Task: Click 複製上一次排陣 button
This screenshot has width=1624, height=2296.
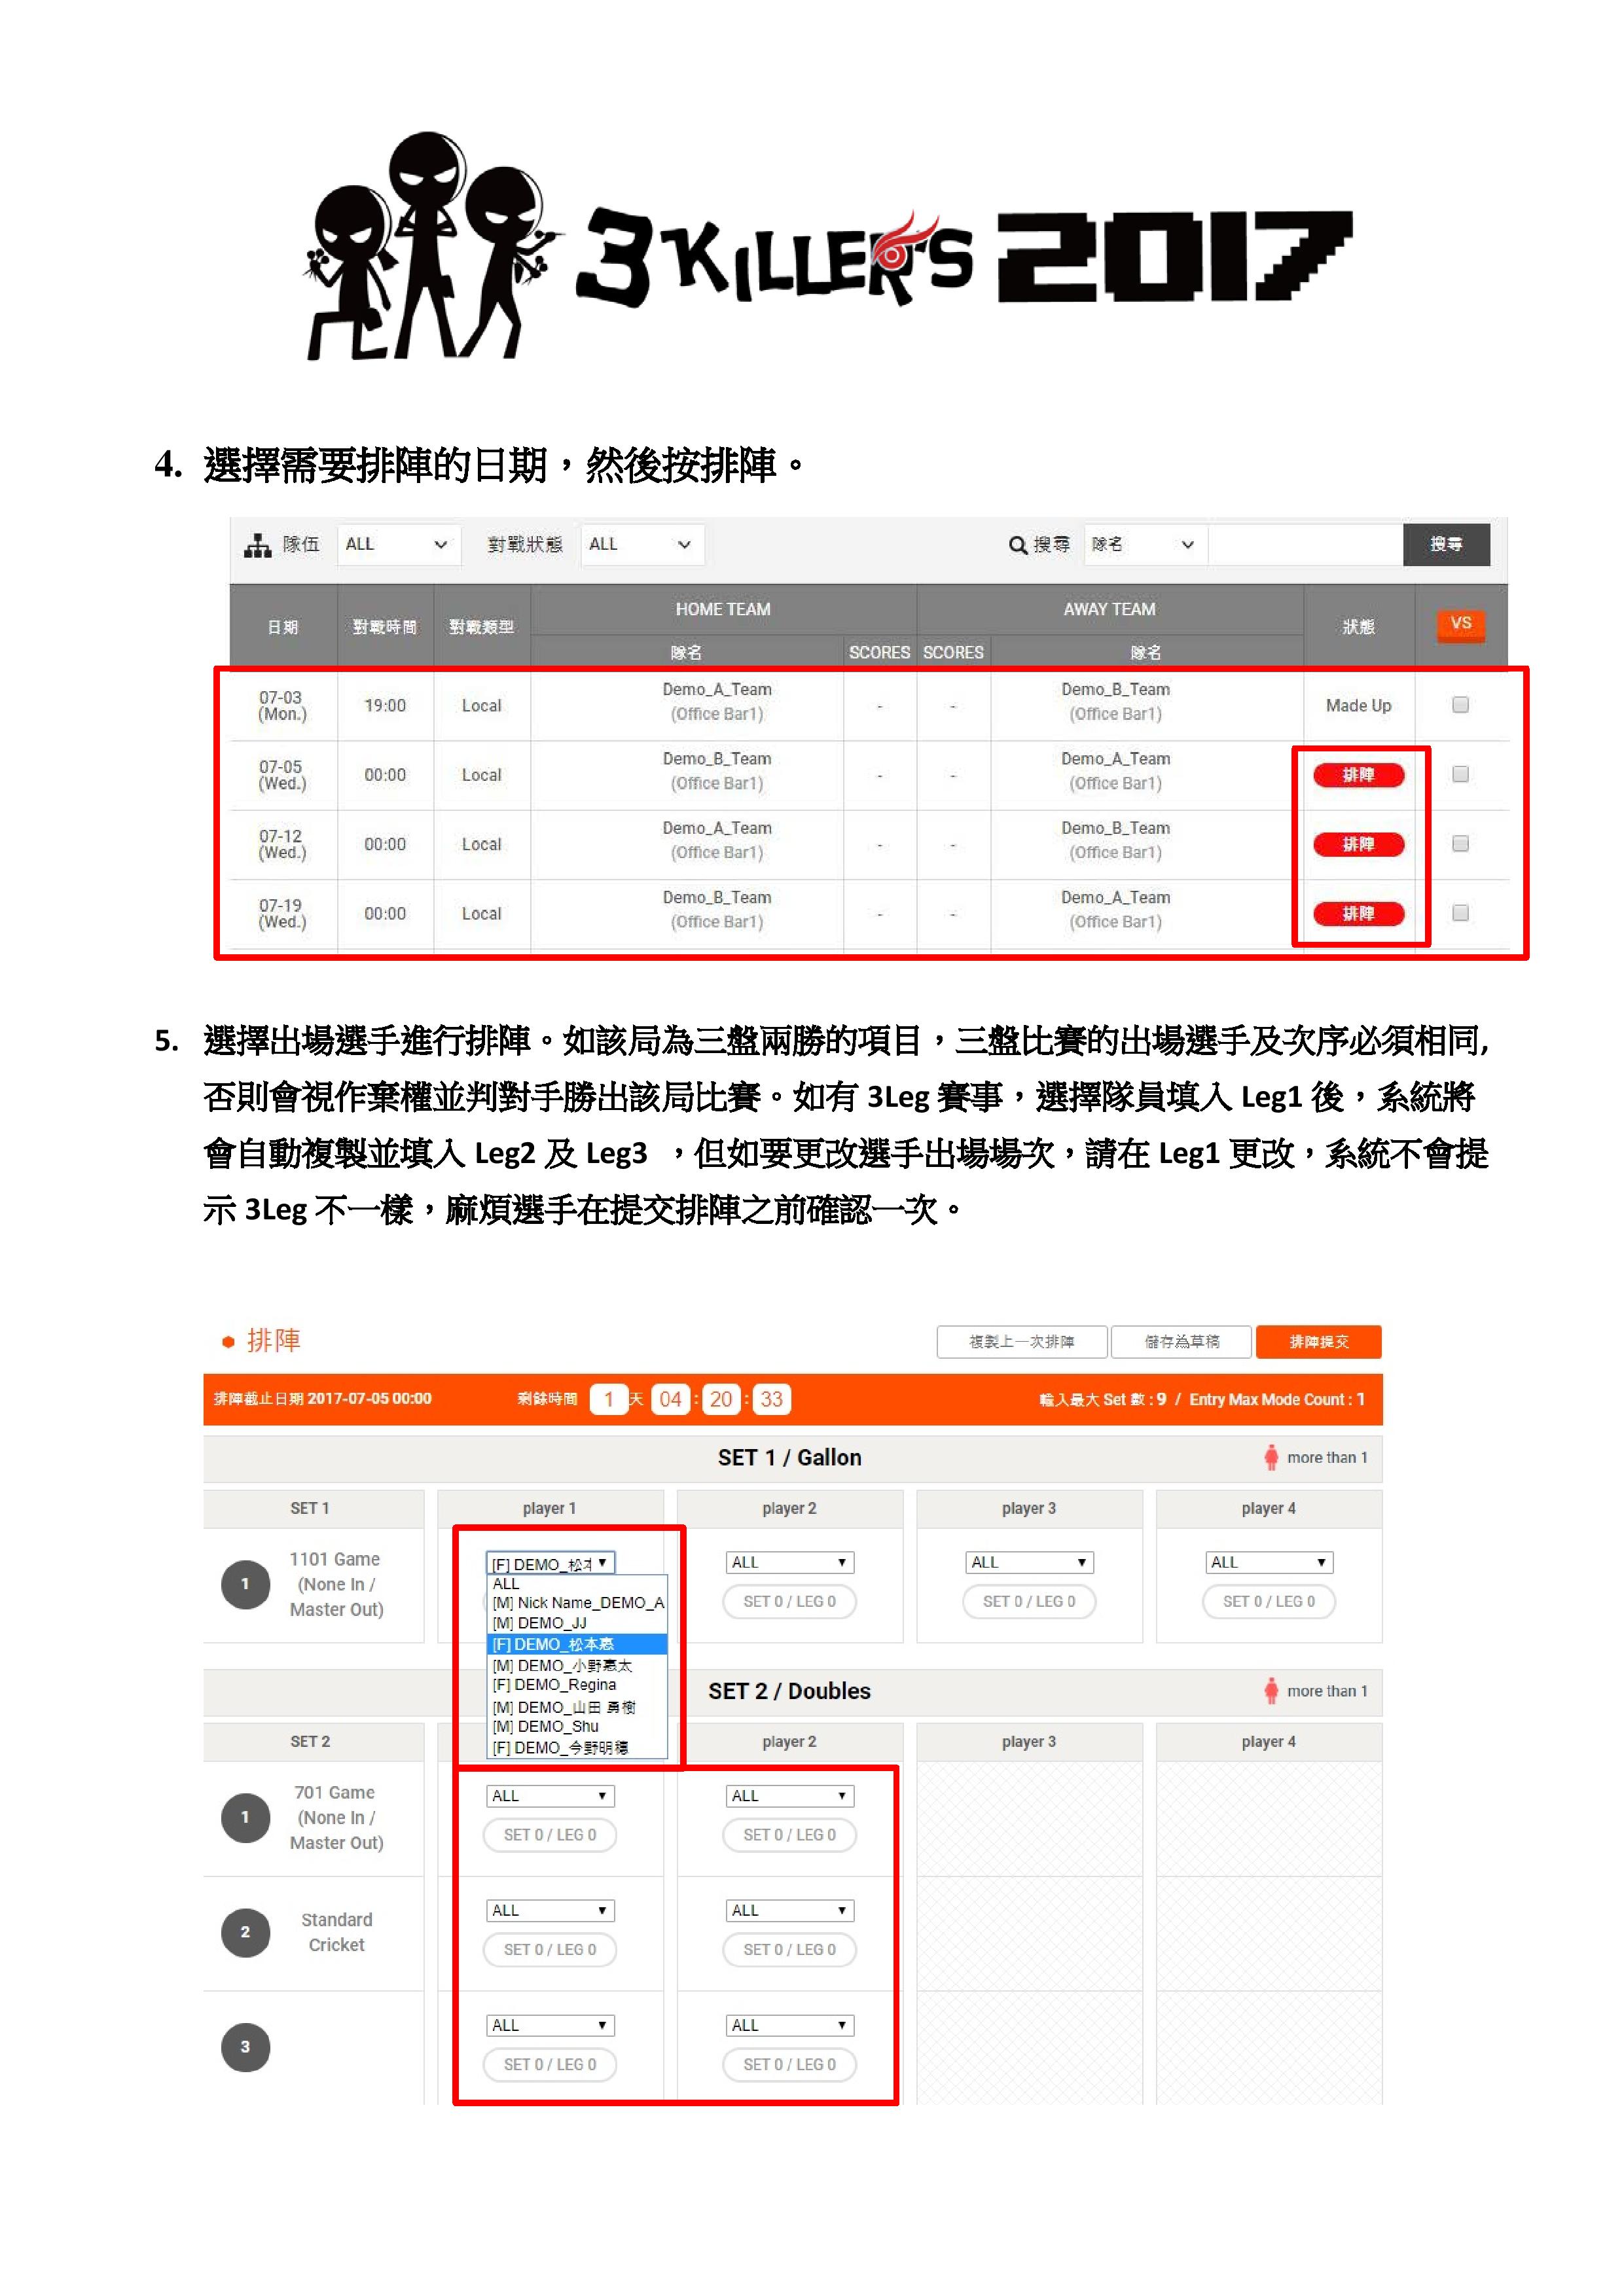Action: [x=1022, y=1342]
